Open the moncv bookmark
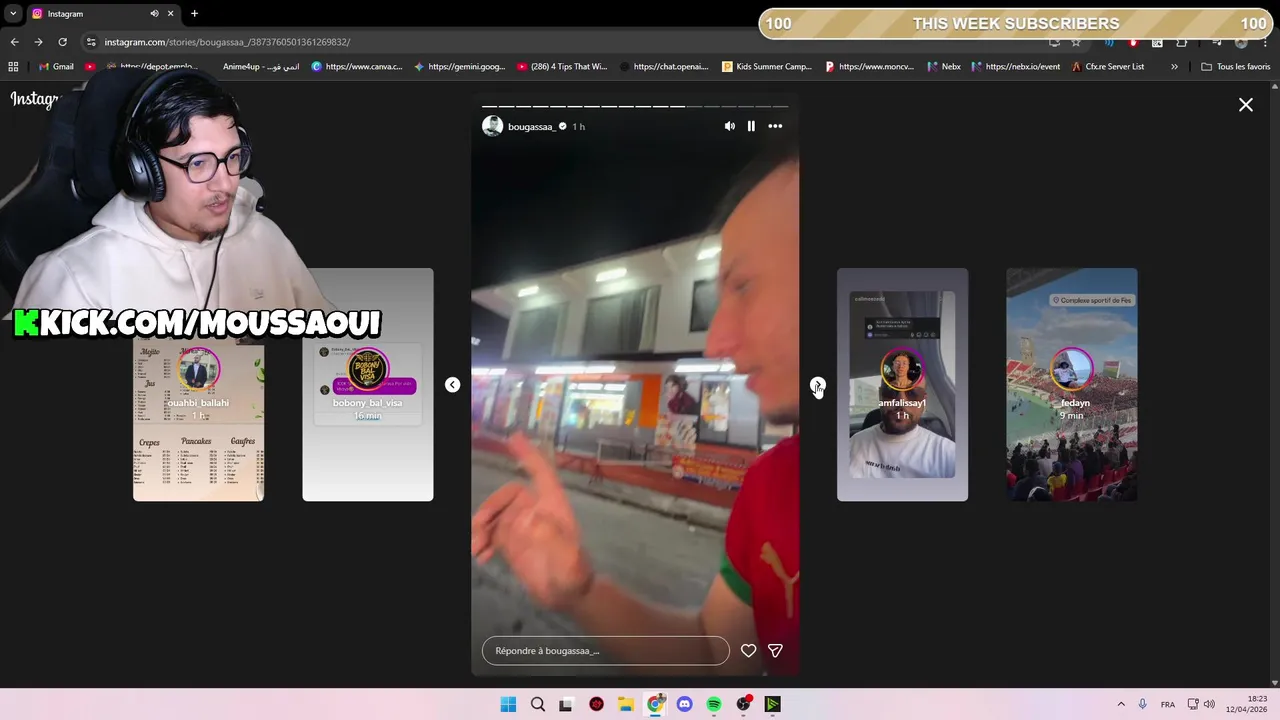The image size is (1280, 720). click(870, 67)
